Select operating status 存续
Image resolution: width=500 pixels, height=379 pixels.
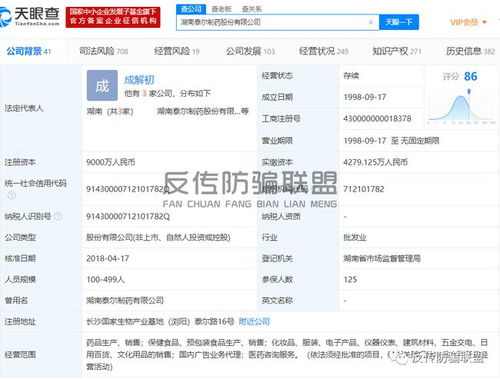point(351,76)
